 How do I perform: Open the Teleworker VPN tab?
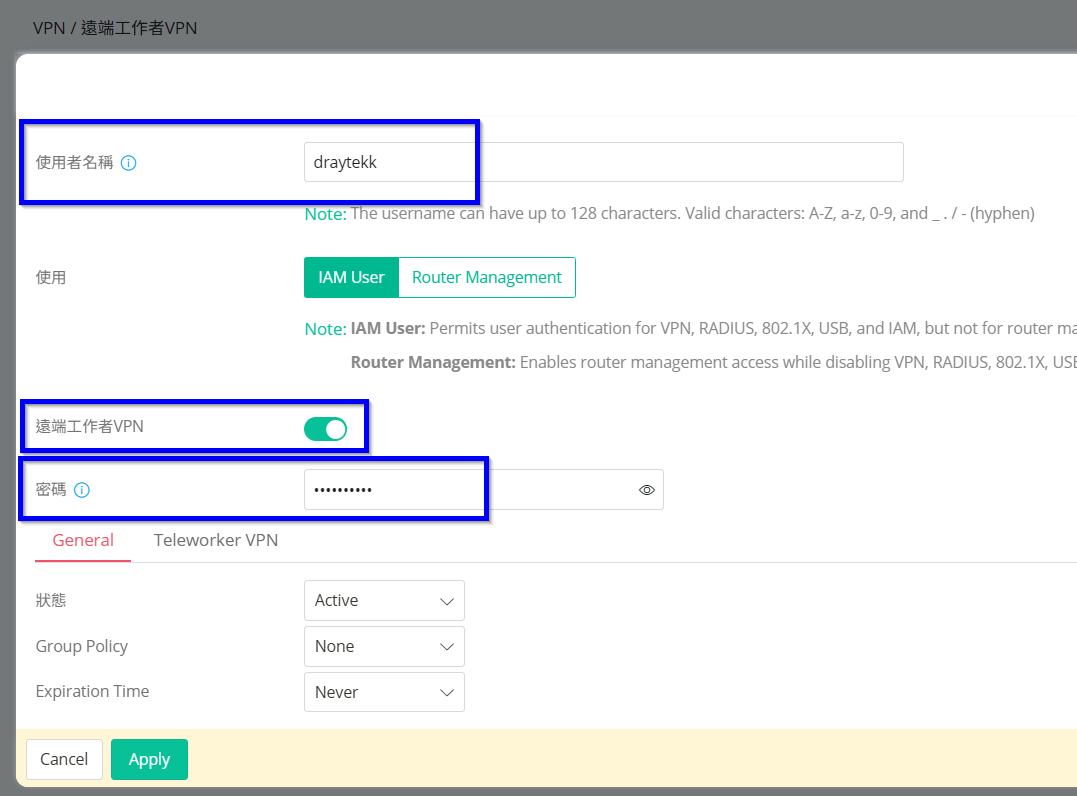click(216, 540)
